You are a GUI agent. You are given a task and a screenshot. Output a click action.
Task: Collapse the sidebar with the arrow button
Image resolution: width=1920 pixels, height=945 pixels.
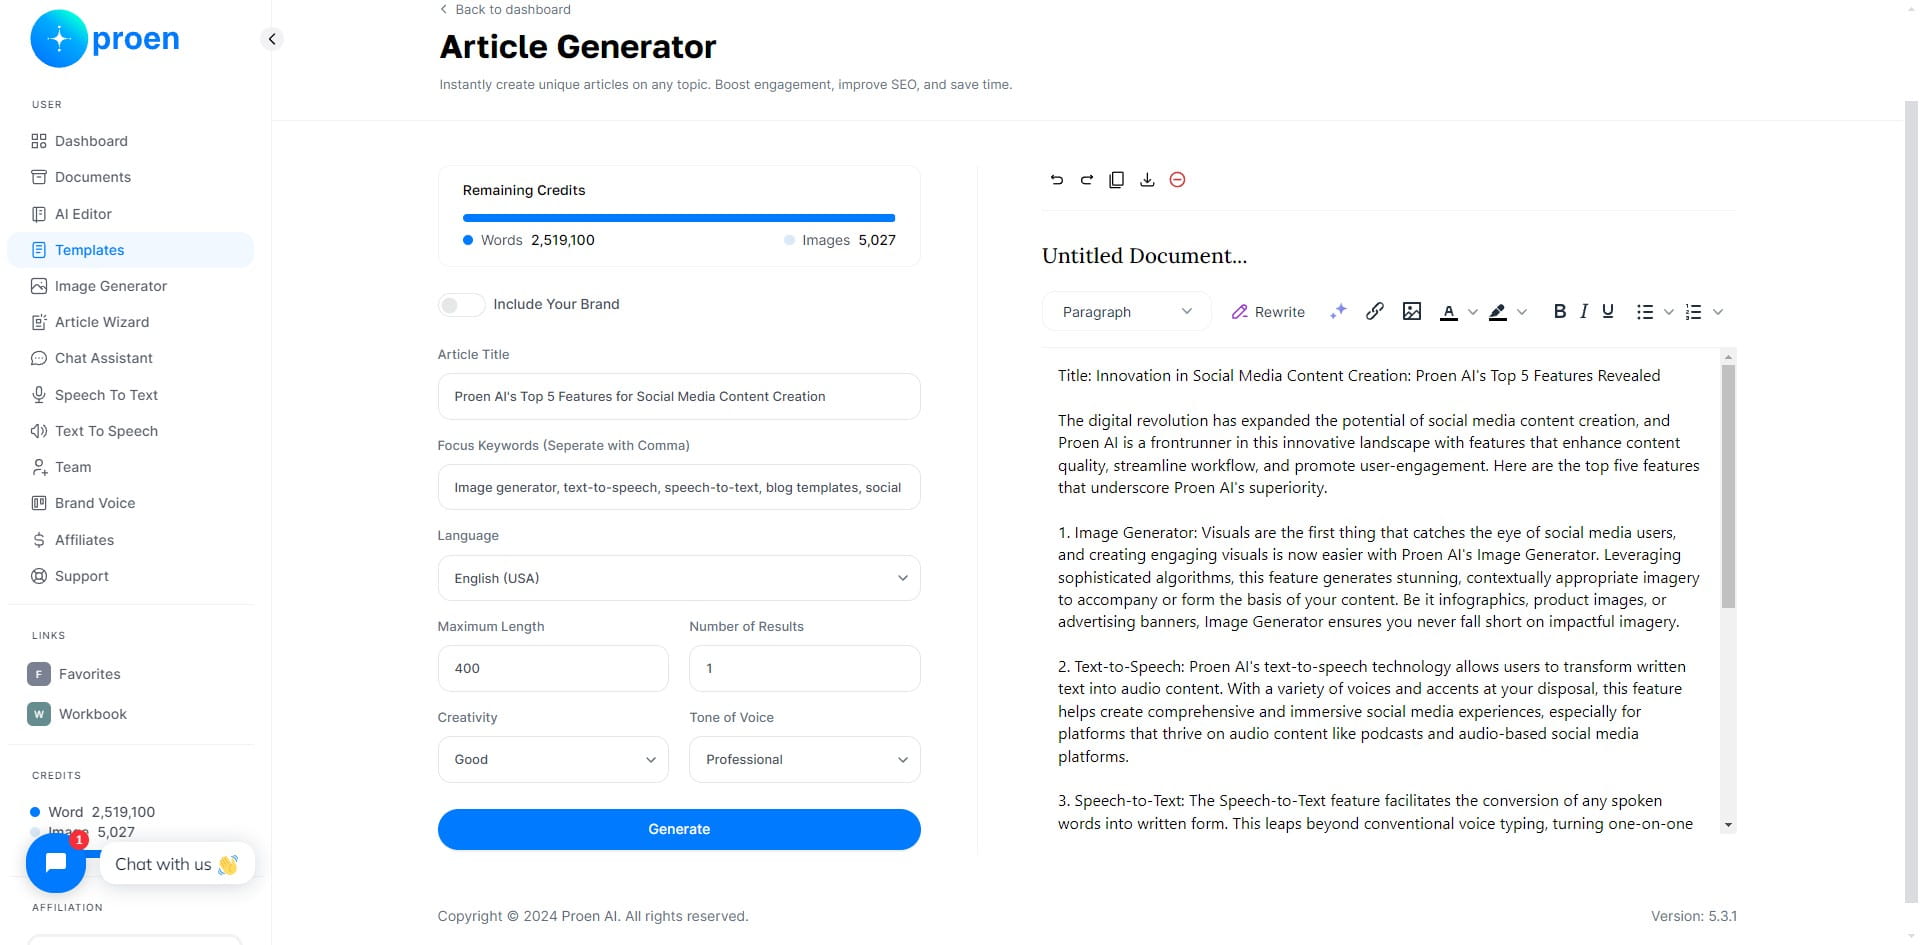pos(272,39)
